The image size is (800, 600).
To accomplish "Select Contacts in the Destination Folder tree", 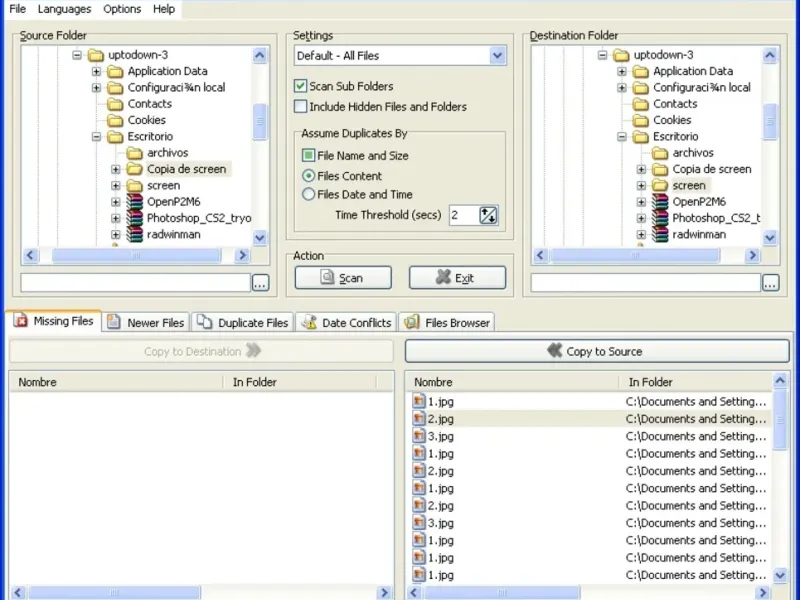I will pos(674,104).
